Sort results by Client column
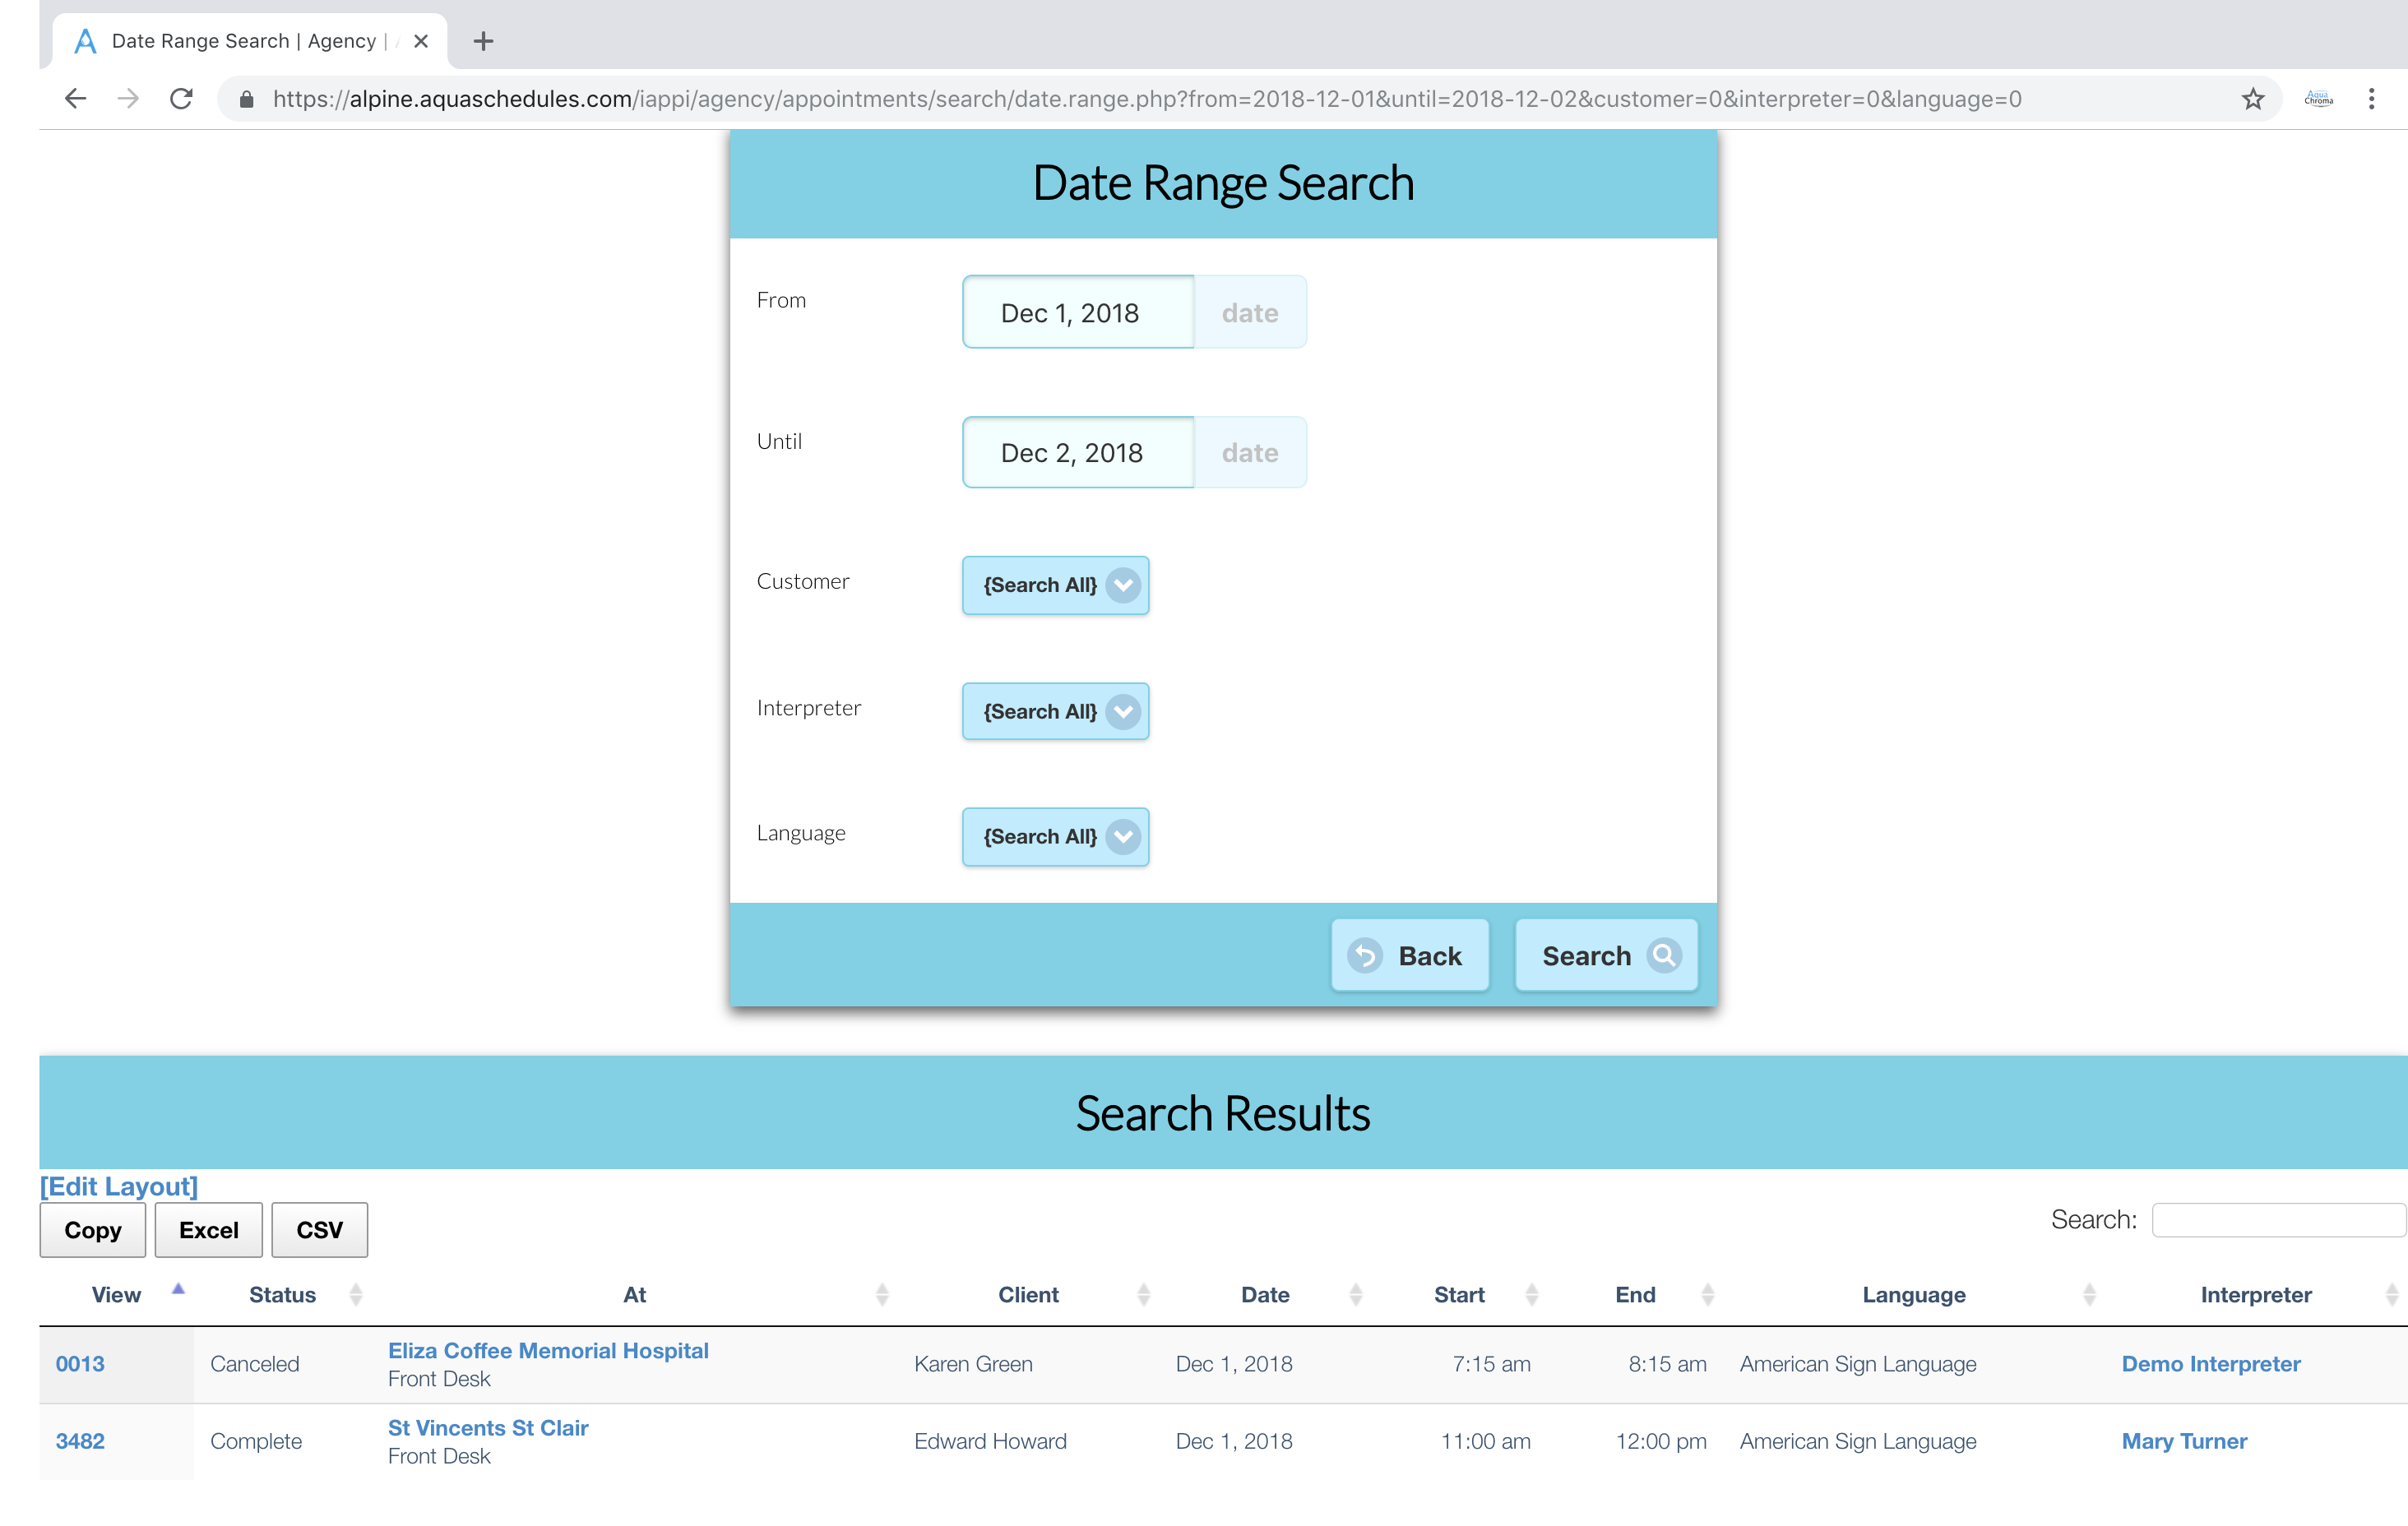 1028,1294
